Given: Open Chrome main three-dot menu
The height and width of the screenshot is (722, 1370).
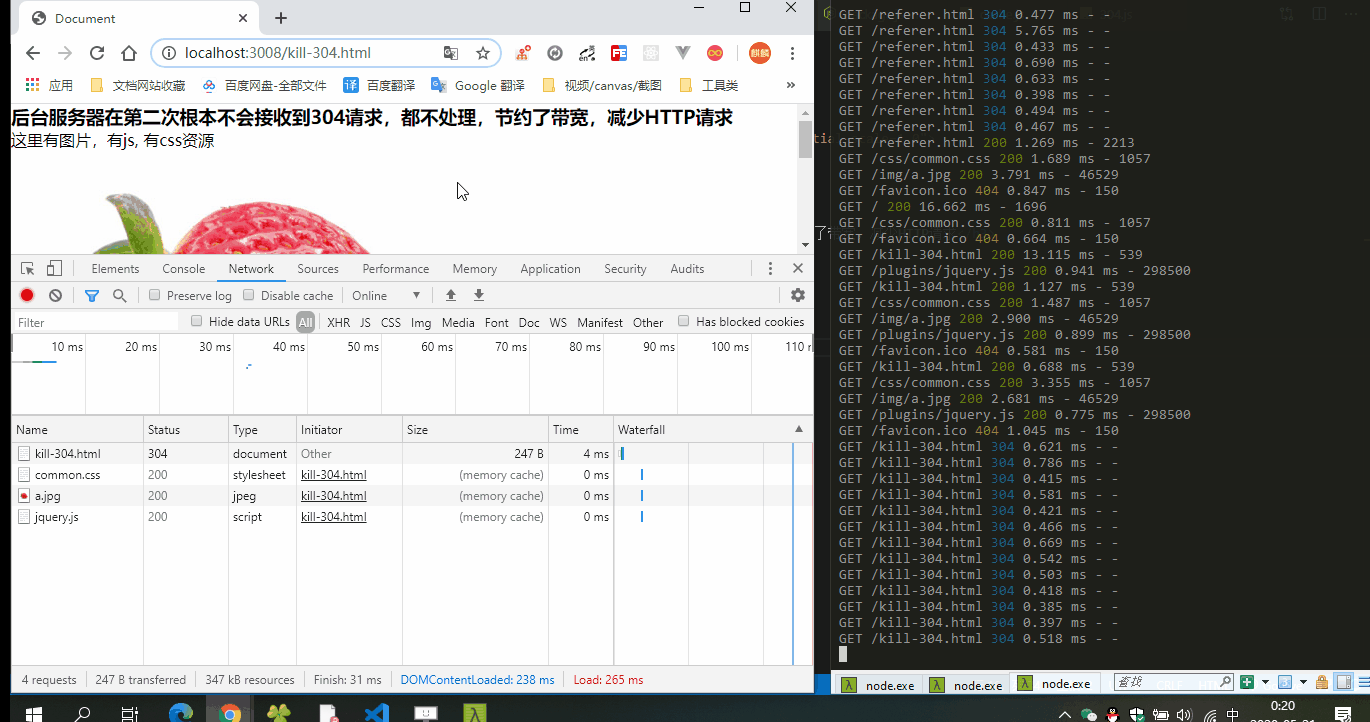Looking at the screenshot, I should tap(792, 53).
